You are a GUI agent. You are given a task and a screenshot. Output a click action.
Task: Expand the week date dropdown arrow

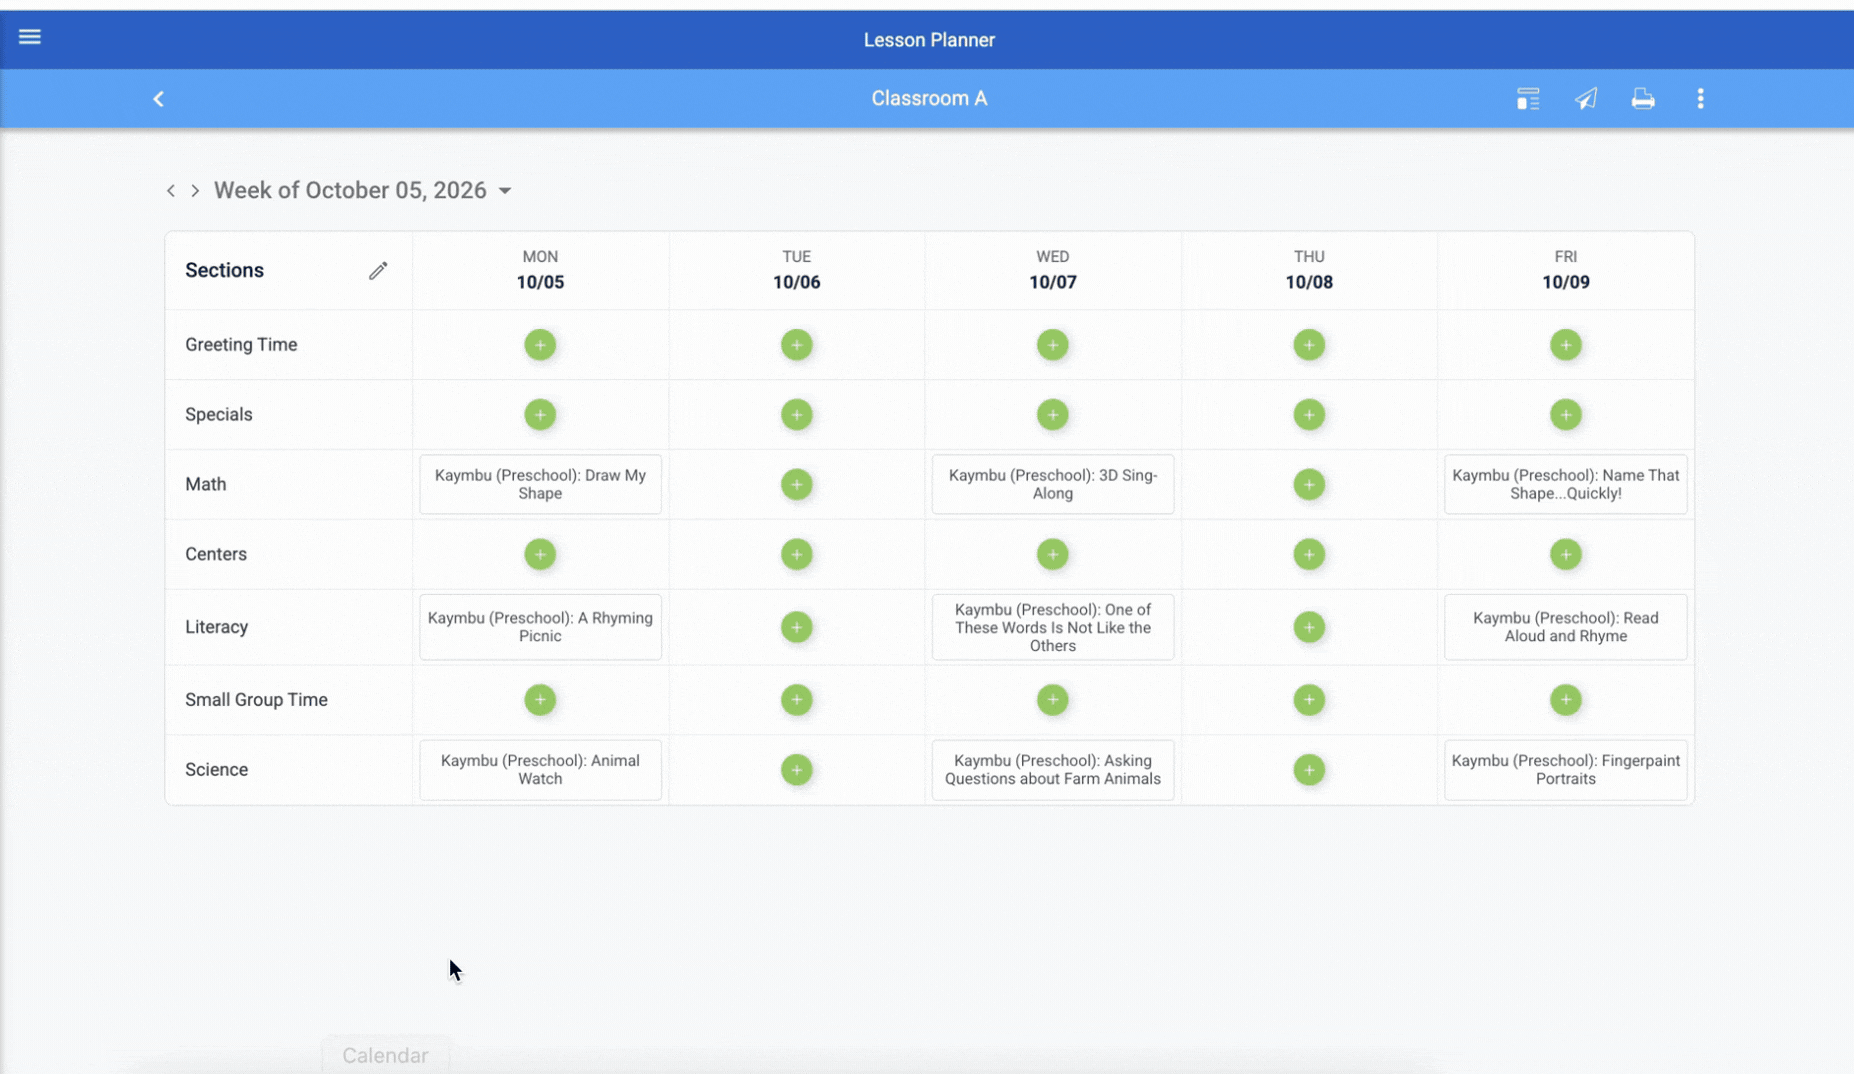pos(505,191)
